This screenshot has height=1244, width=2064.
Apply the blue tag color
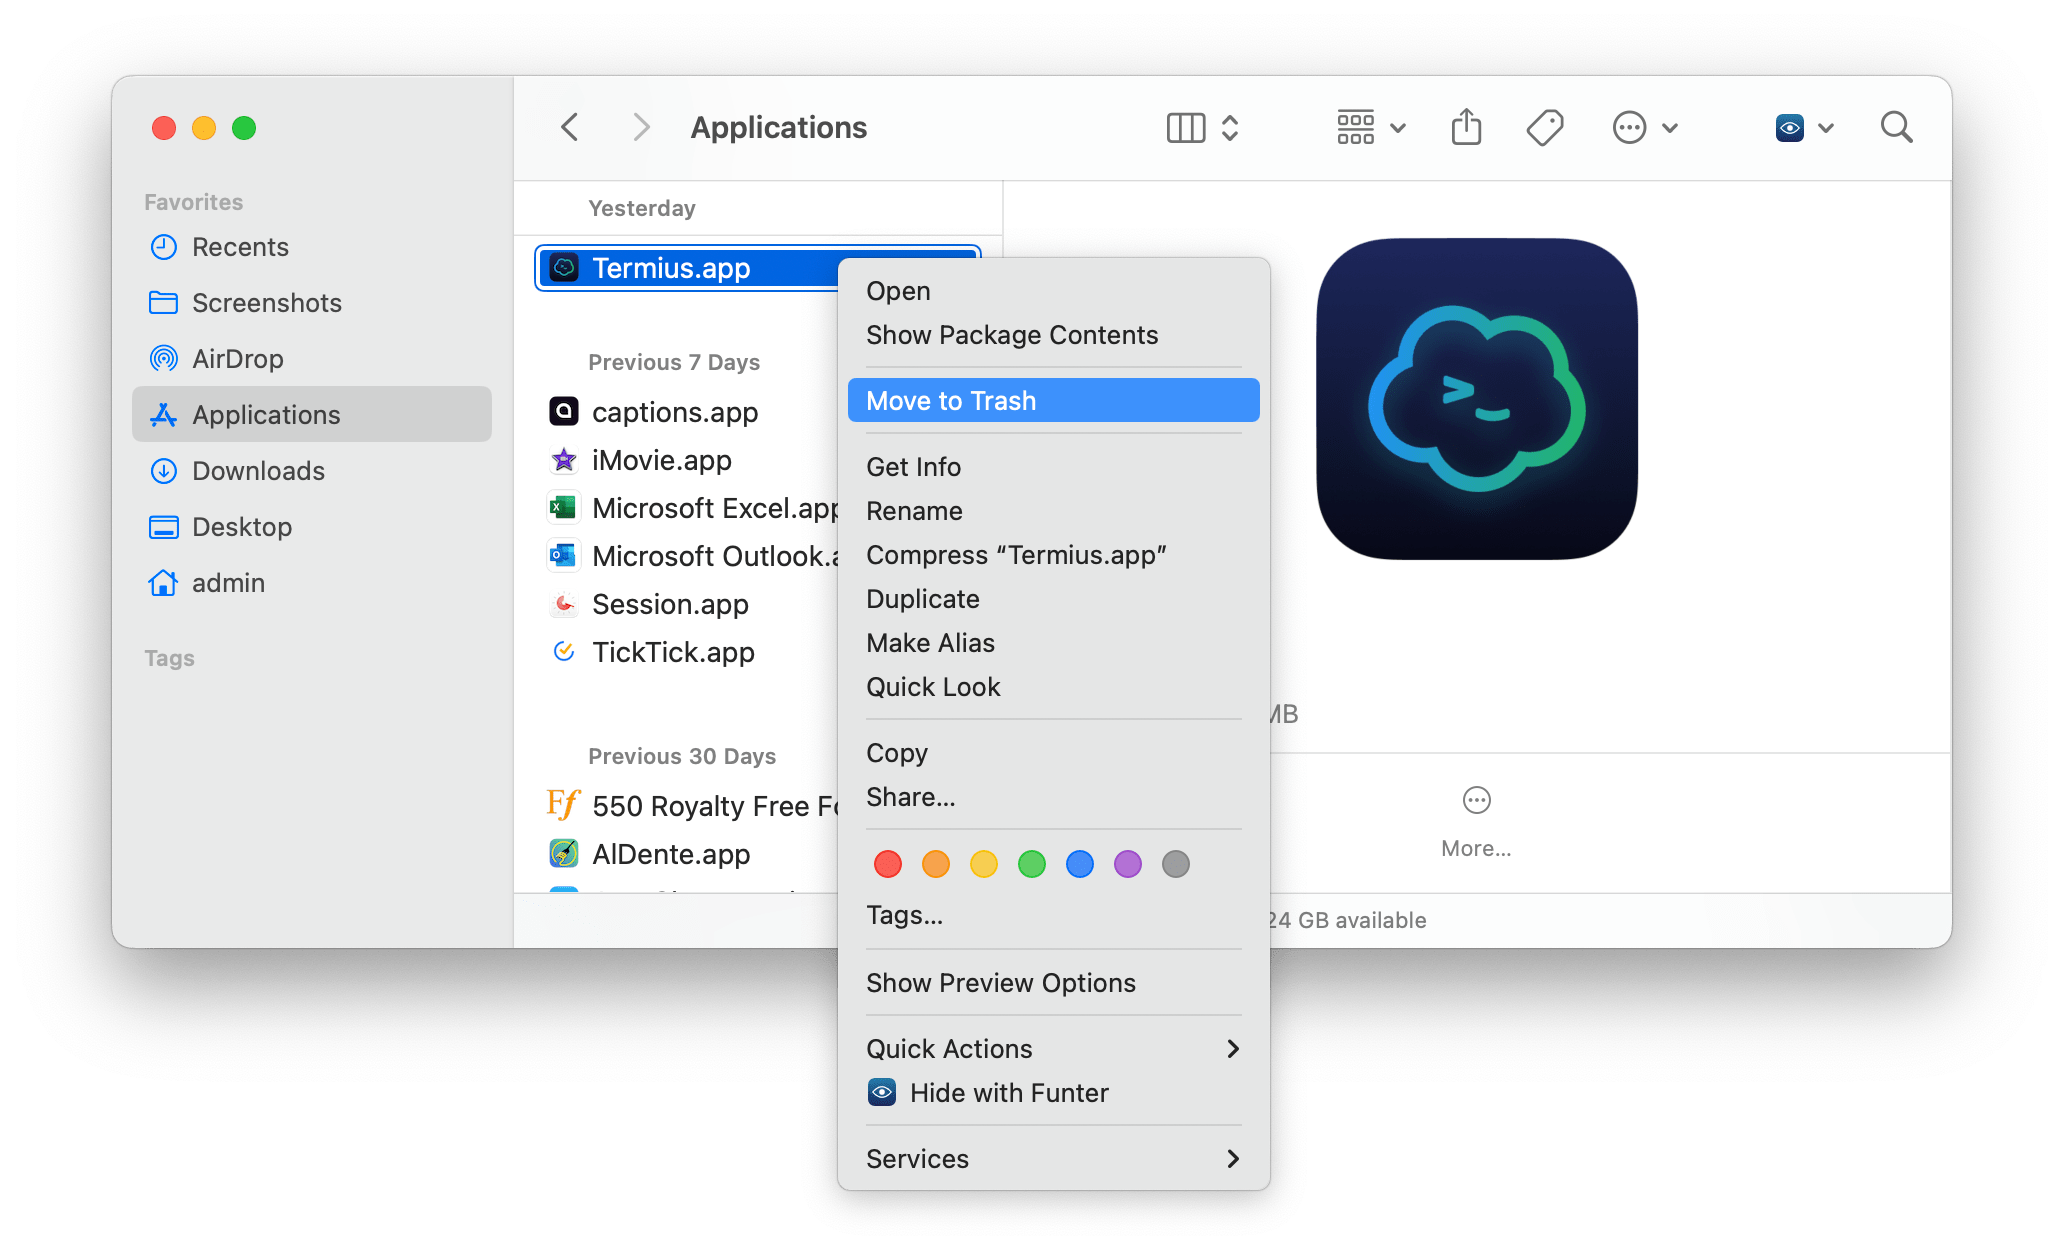pyautogui.click(x=1080, y=864)
